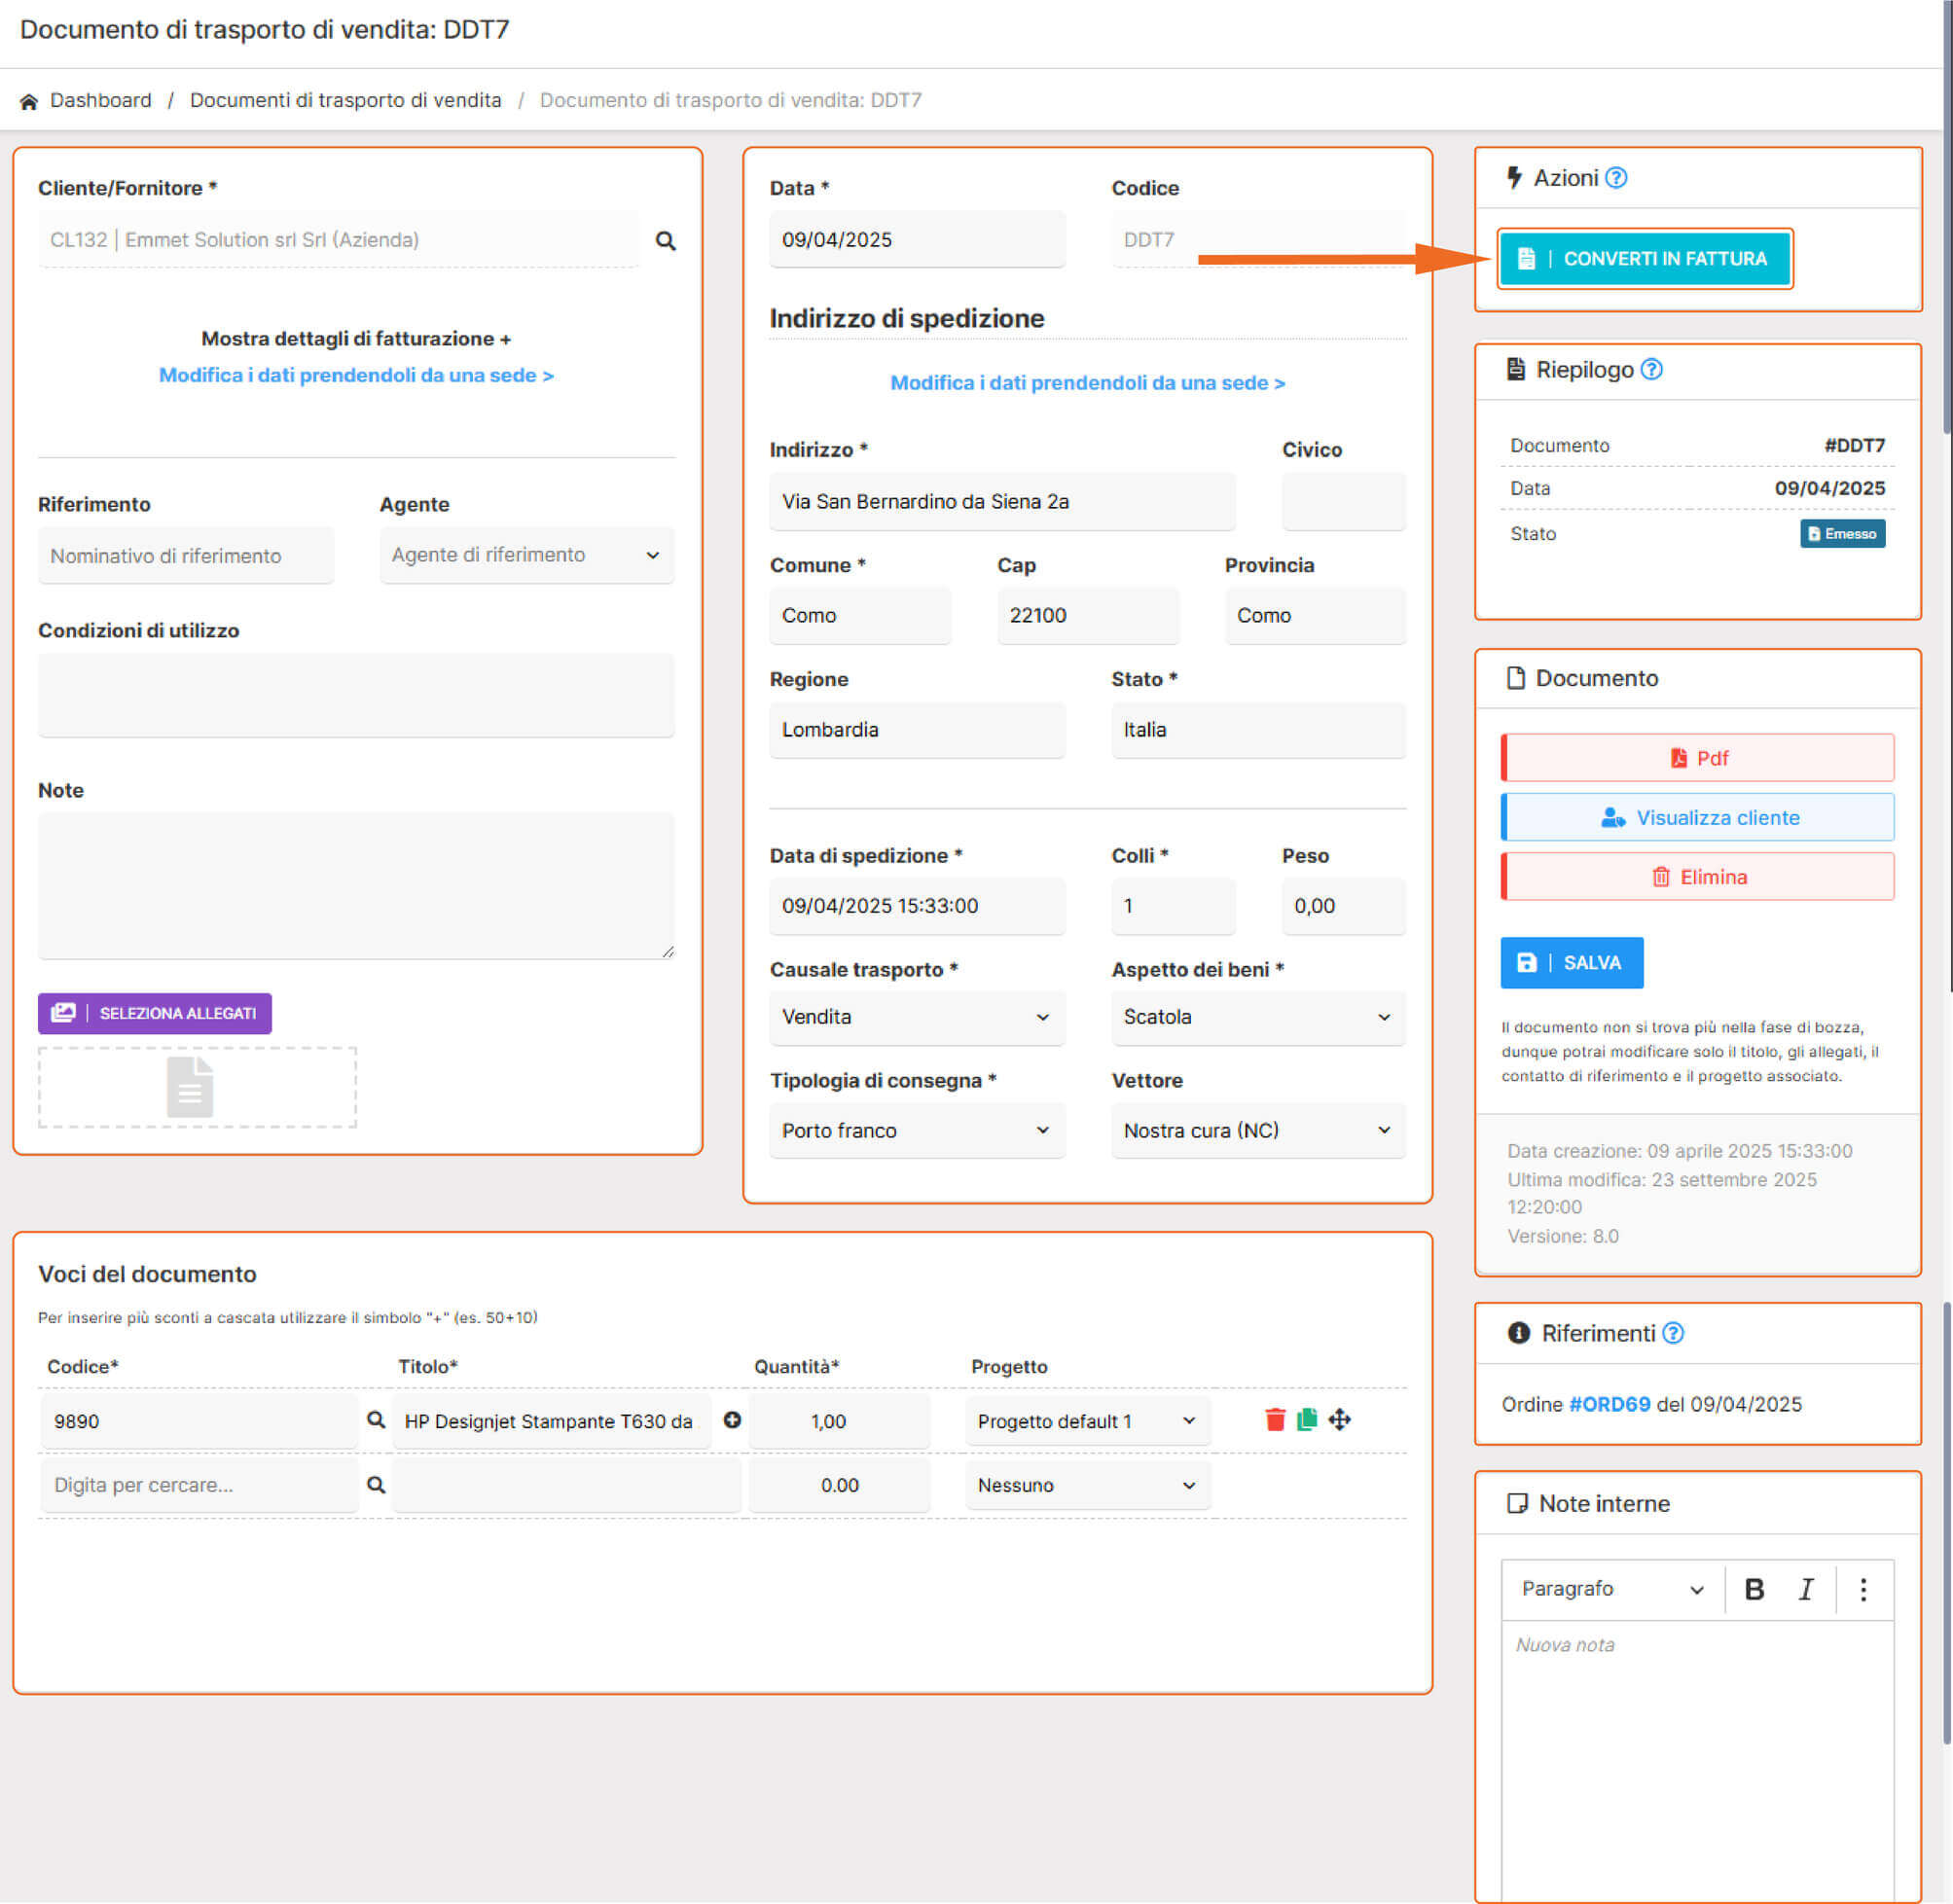Click Converti in fattura button
This screenshot has height=1904, width=1953.
(x=1645, y=259)
